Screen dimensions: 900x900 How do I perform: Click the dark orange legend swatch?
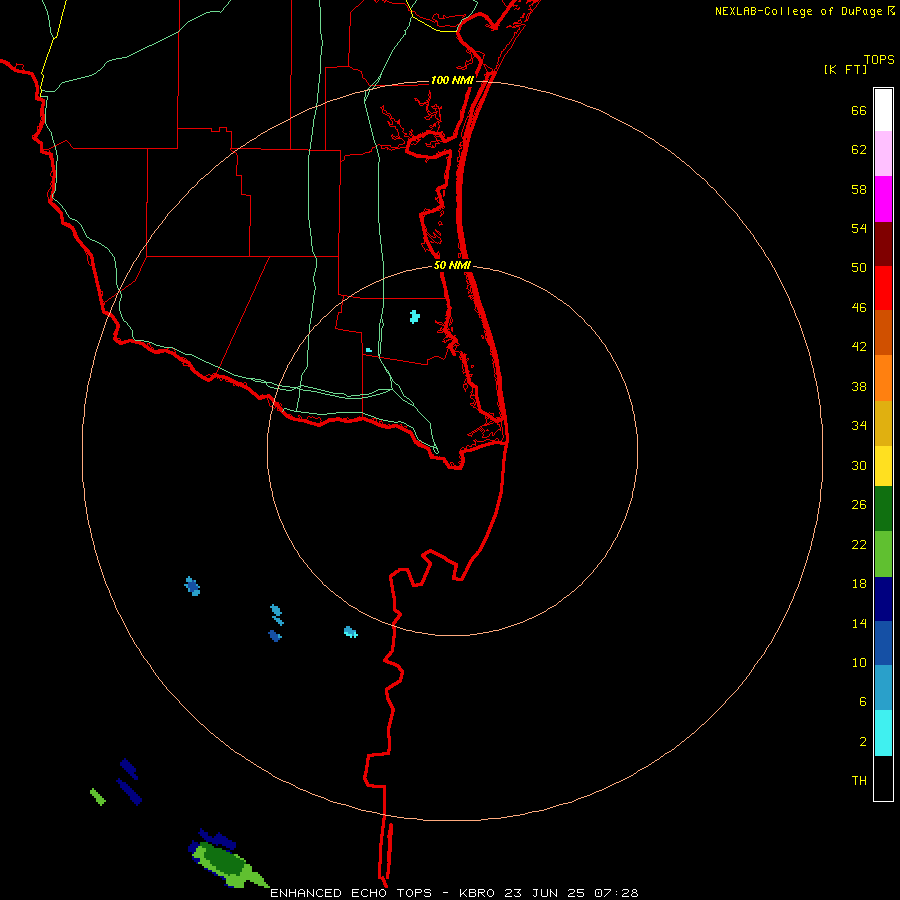pos(883,332)
